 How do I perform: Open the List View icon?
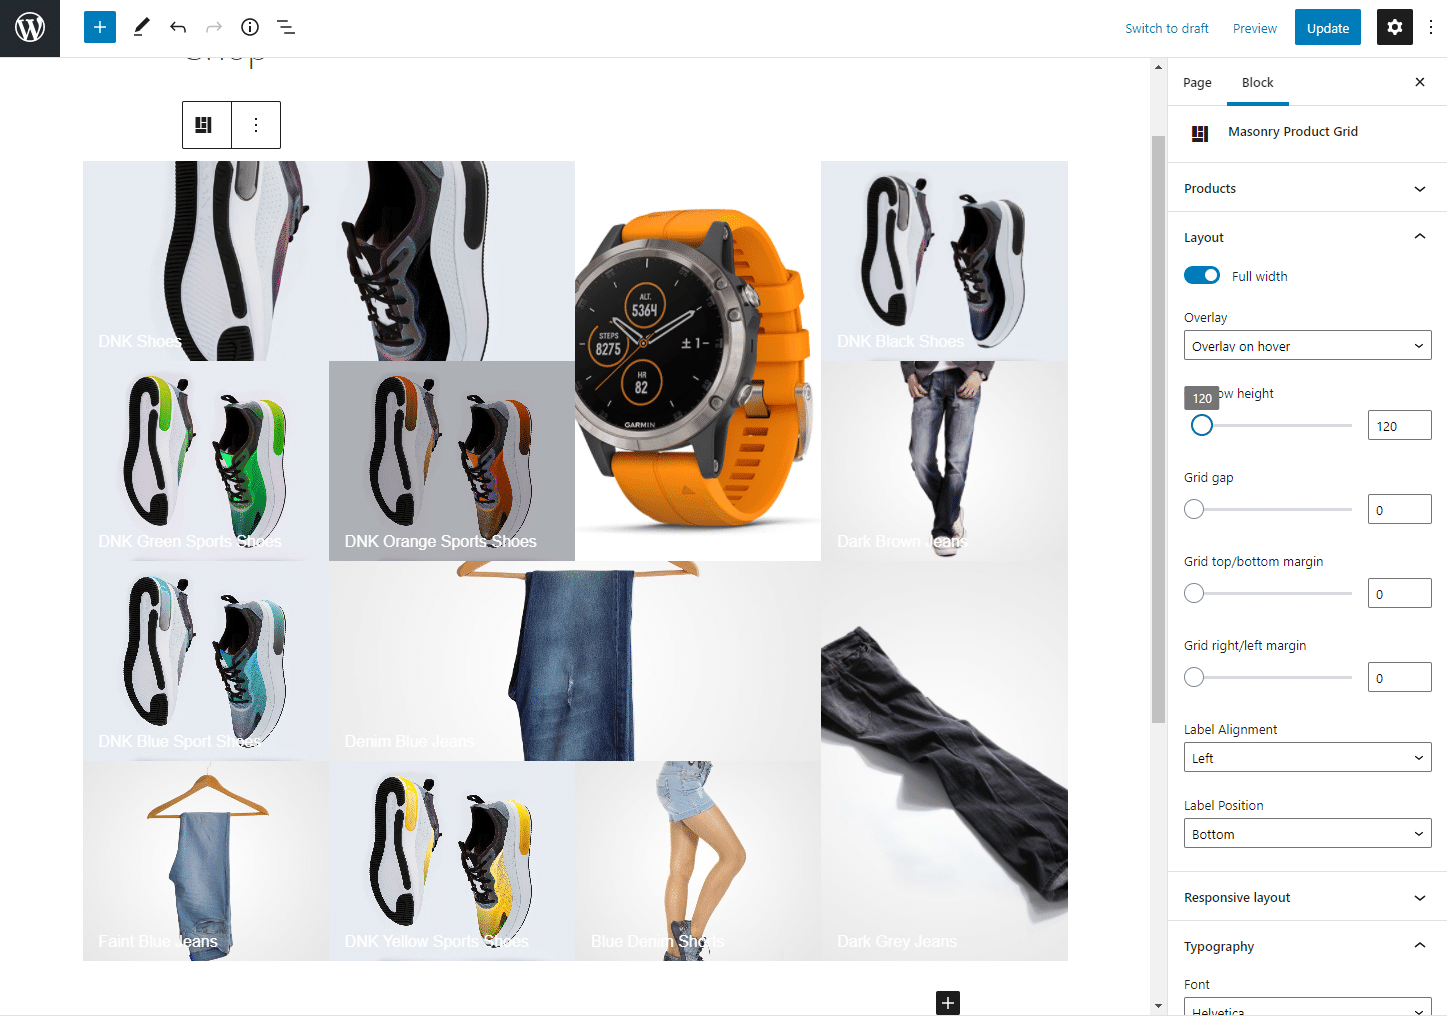pos(286,27)
